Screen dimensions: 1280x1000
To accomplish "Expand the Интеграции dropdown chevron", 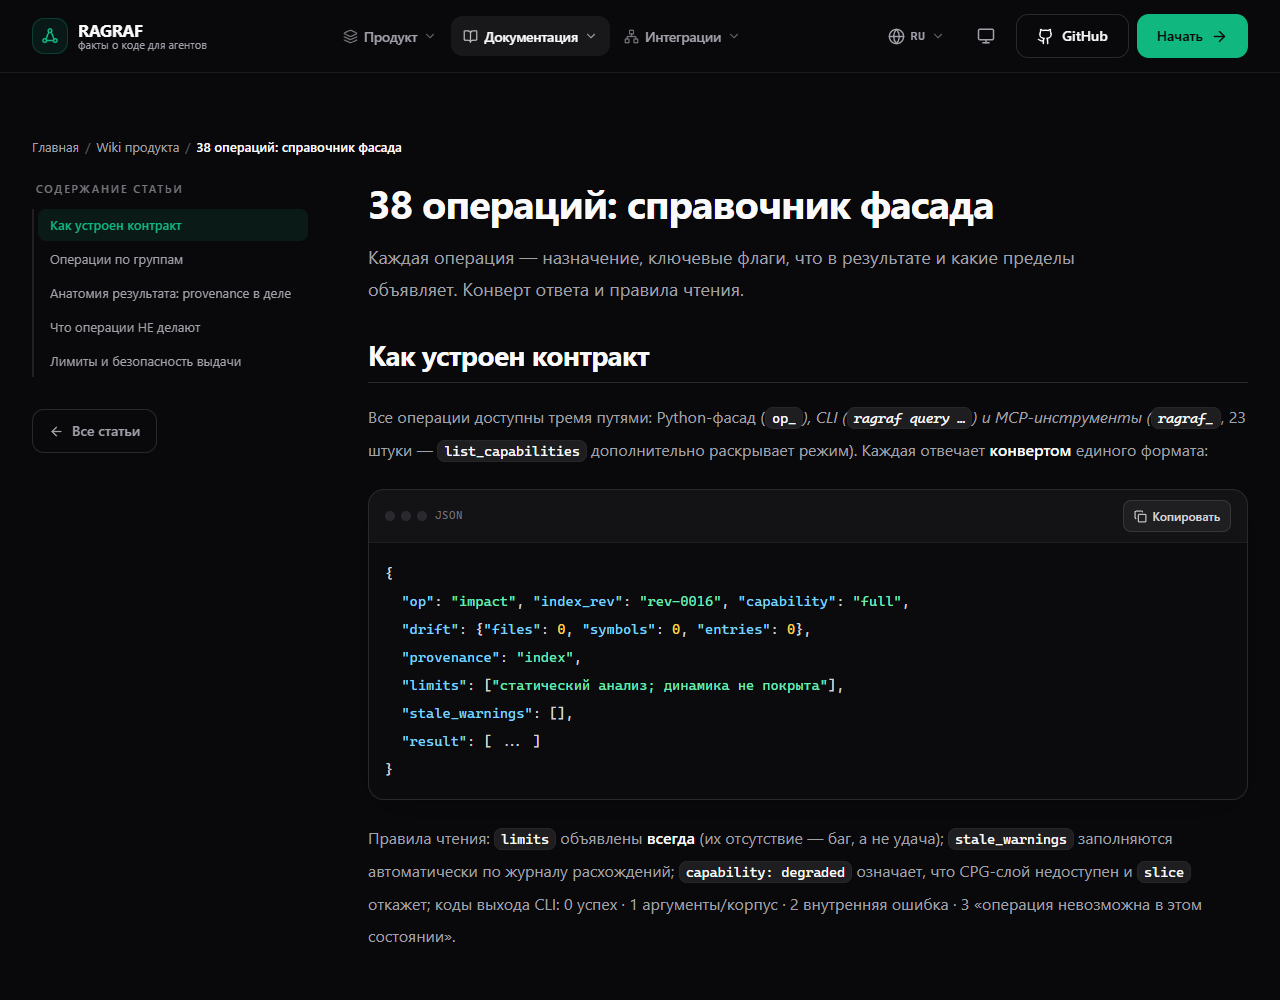I will pos(734,36).
